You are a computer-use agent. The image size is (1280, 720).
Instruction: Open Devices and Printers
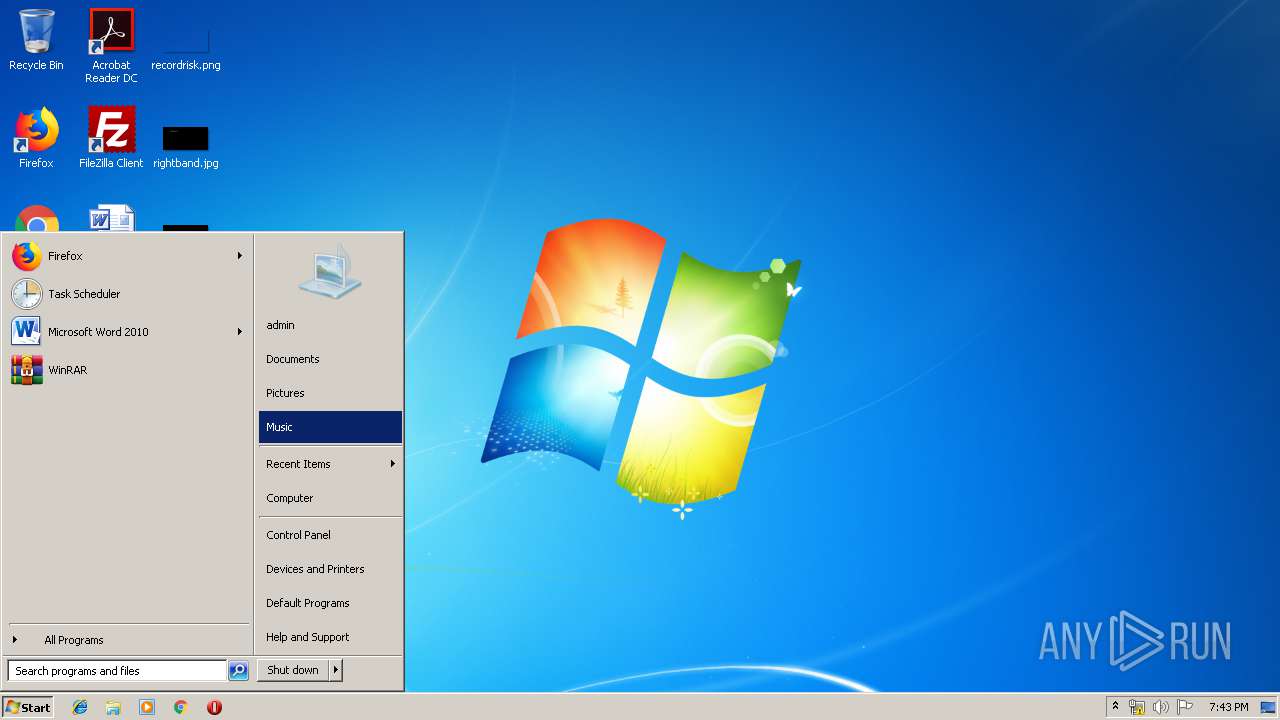click(330, 569)
